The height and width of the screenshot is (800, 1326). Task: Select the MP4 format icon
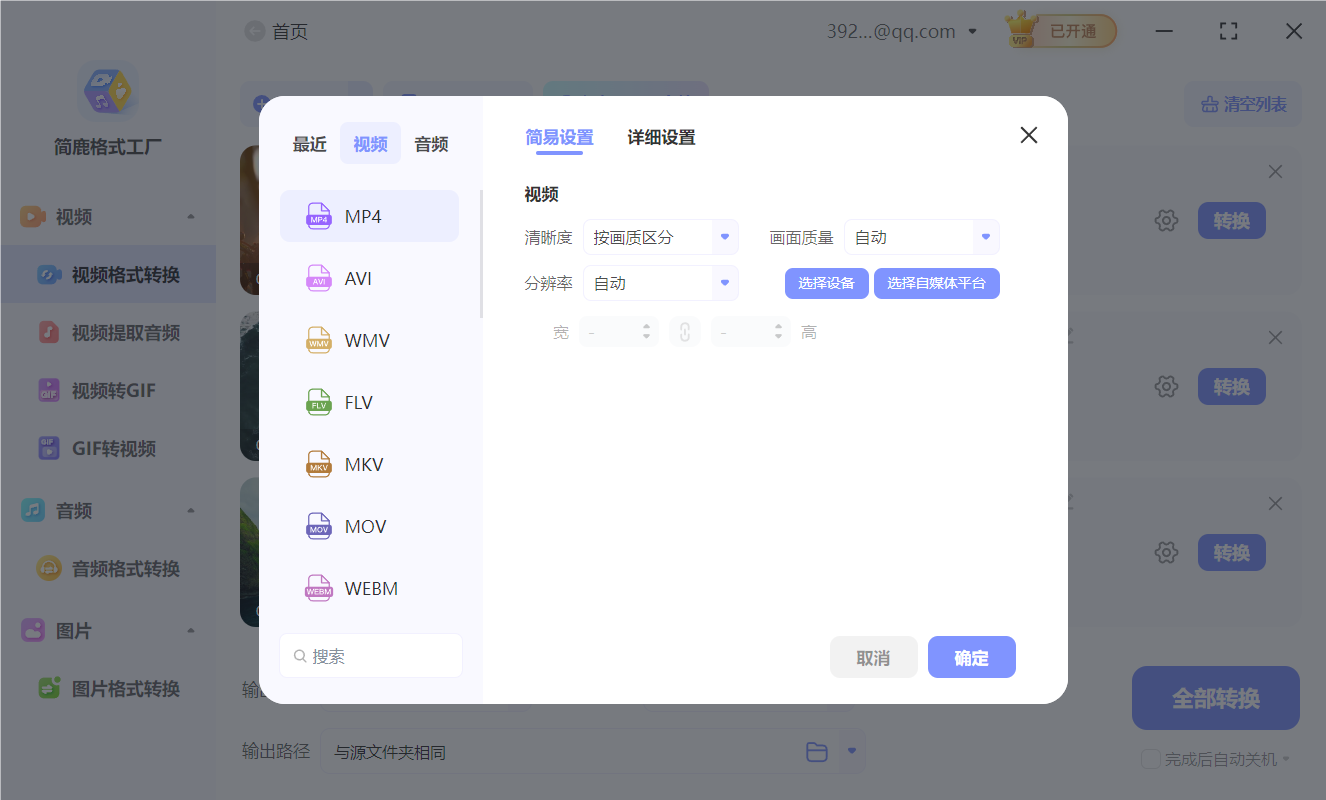point(319,216)
